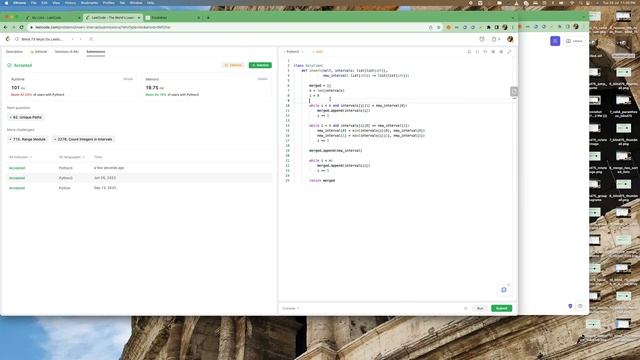Viewport: 640px width, 360px height.
Task: Open memory Details link
Action: [262, 79]
